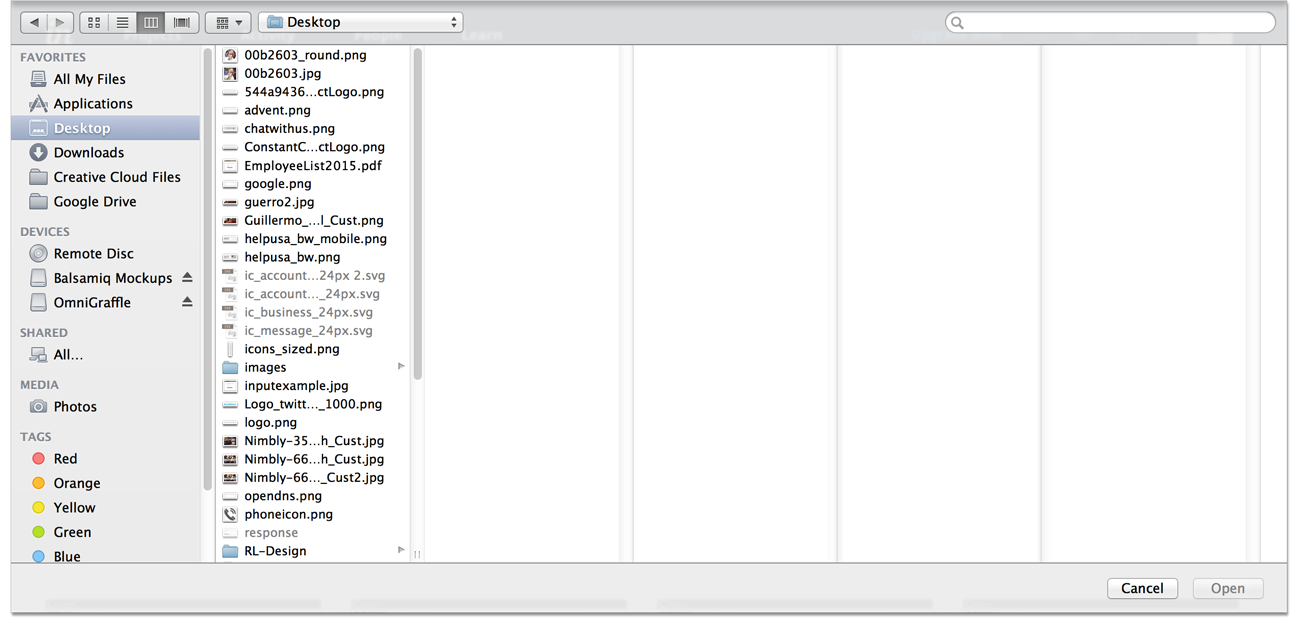Viewport: 1300px width, 626px height.
Task: Expand the images folder
Action: 401,367
